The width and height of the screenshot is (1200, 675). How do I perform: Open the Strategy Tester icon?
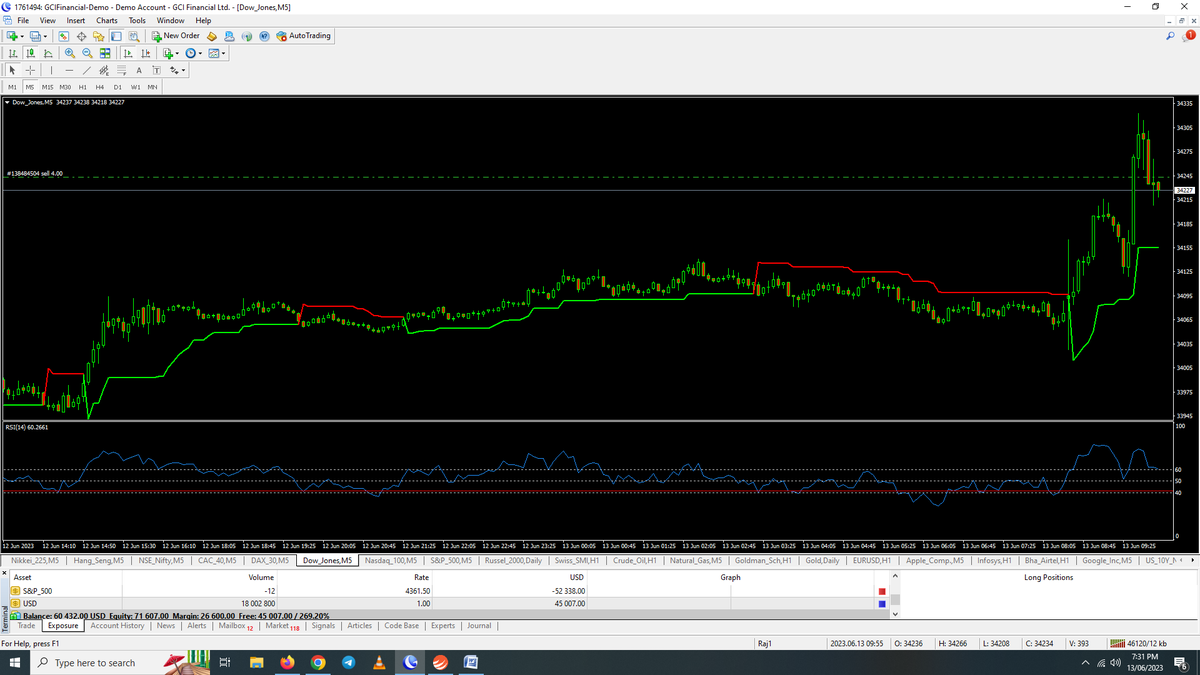(134, 36)
